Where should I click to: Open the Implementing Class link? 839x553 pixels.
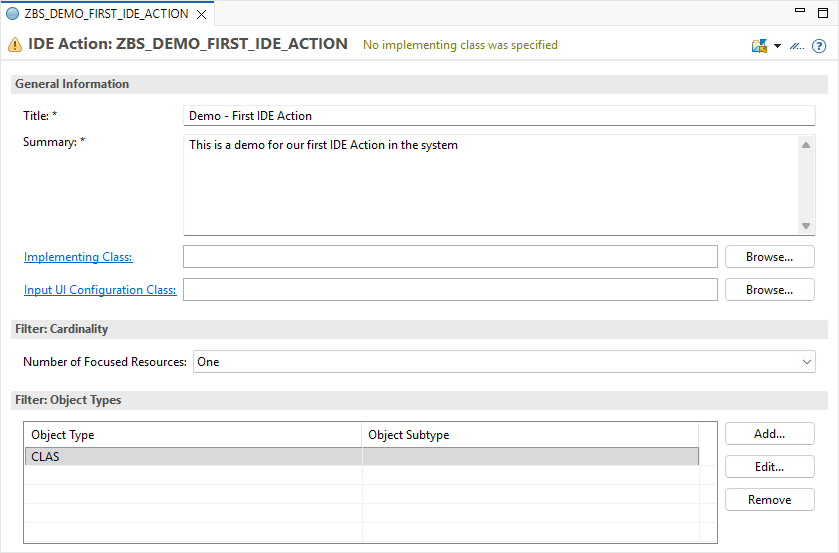(78, 257)
